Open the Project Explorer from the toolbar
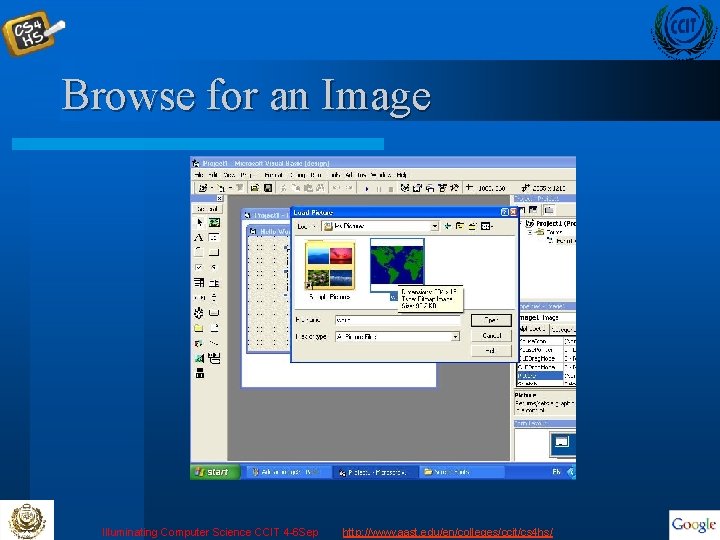Image resolution: width=720 pixels, height=540 pixels. click(405, 188)
